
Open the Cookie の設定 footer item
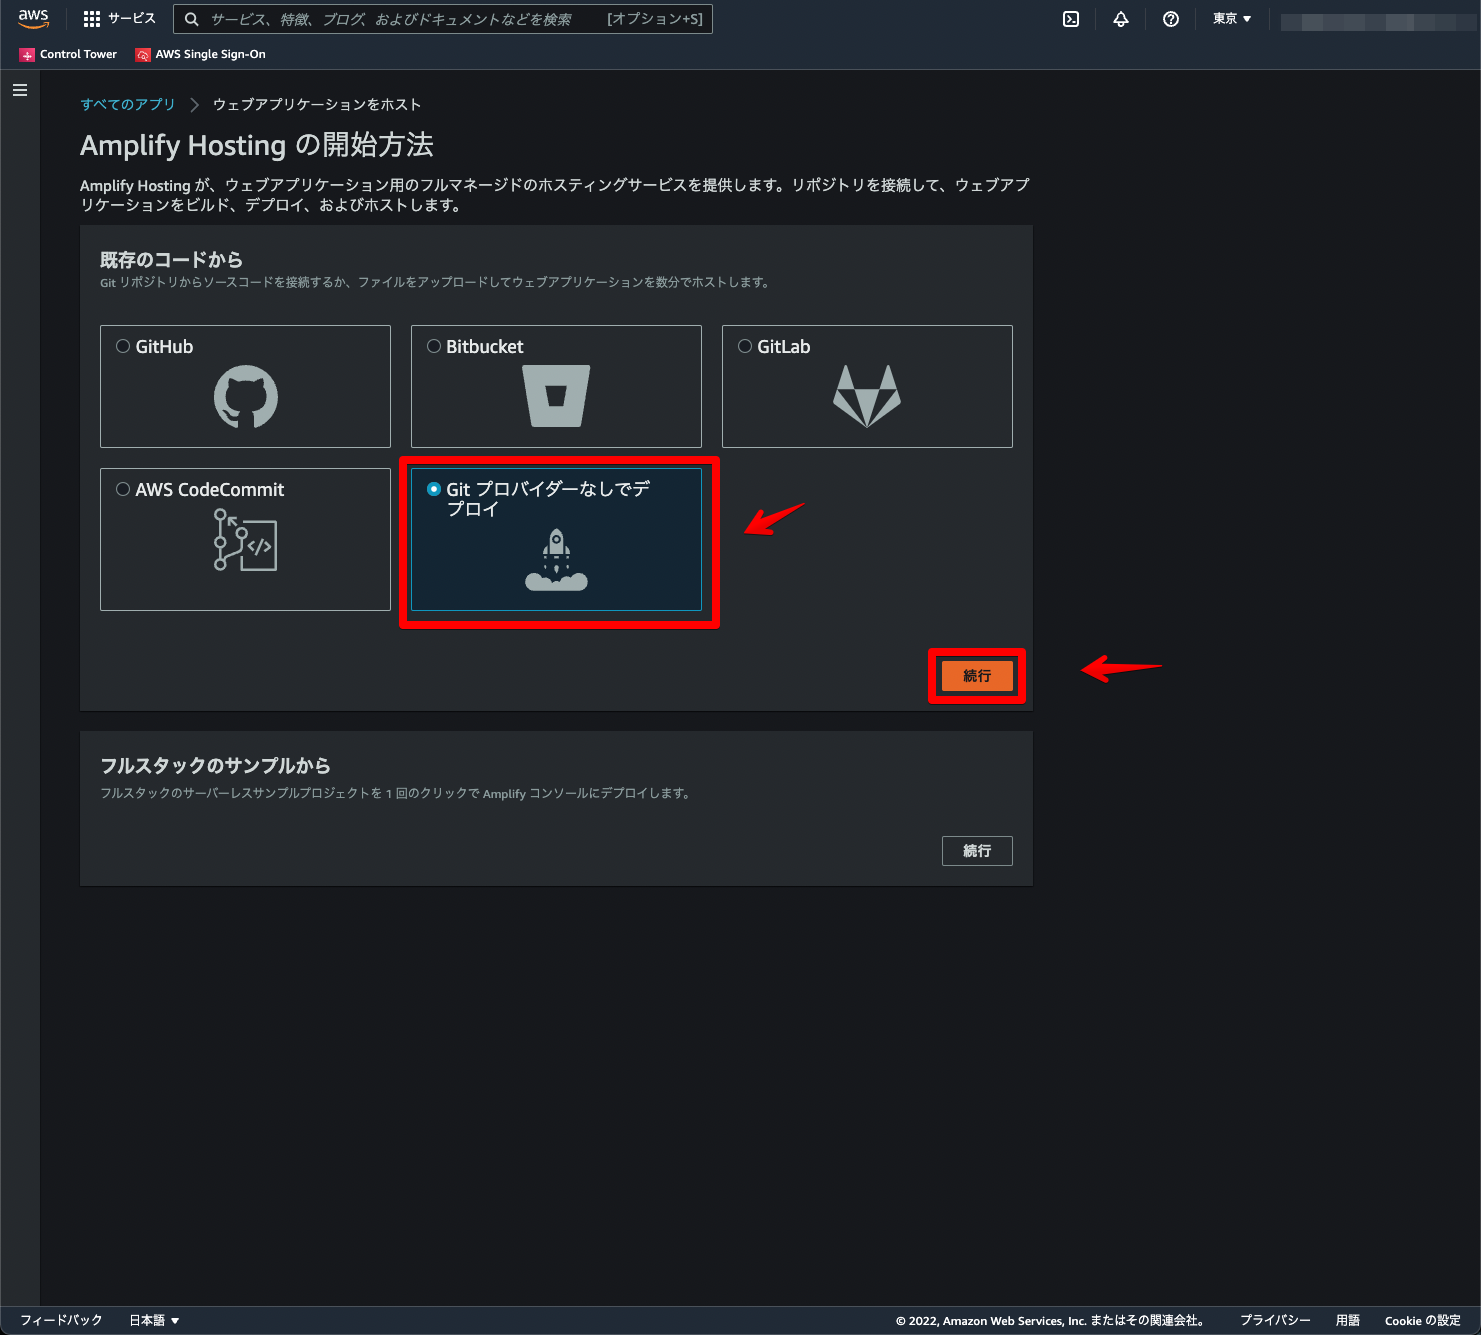tap(1421, 1320)
